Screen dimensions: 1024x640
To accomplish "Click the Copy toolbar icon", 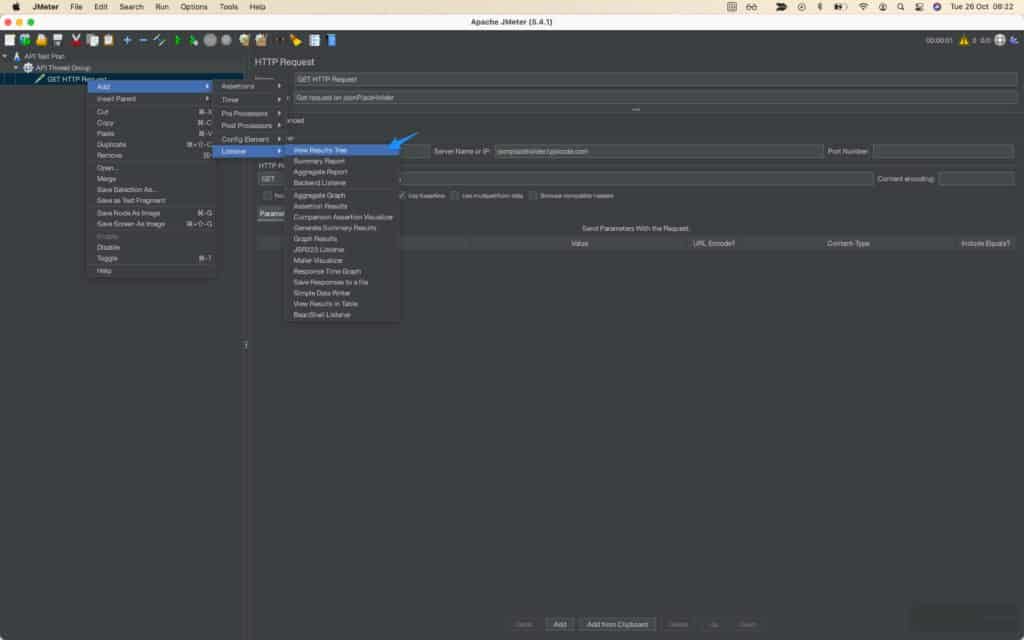I will coord(93,40).
